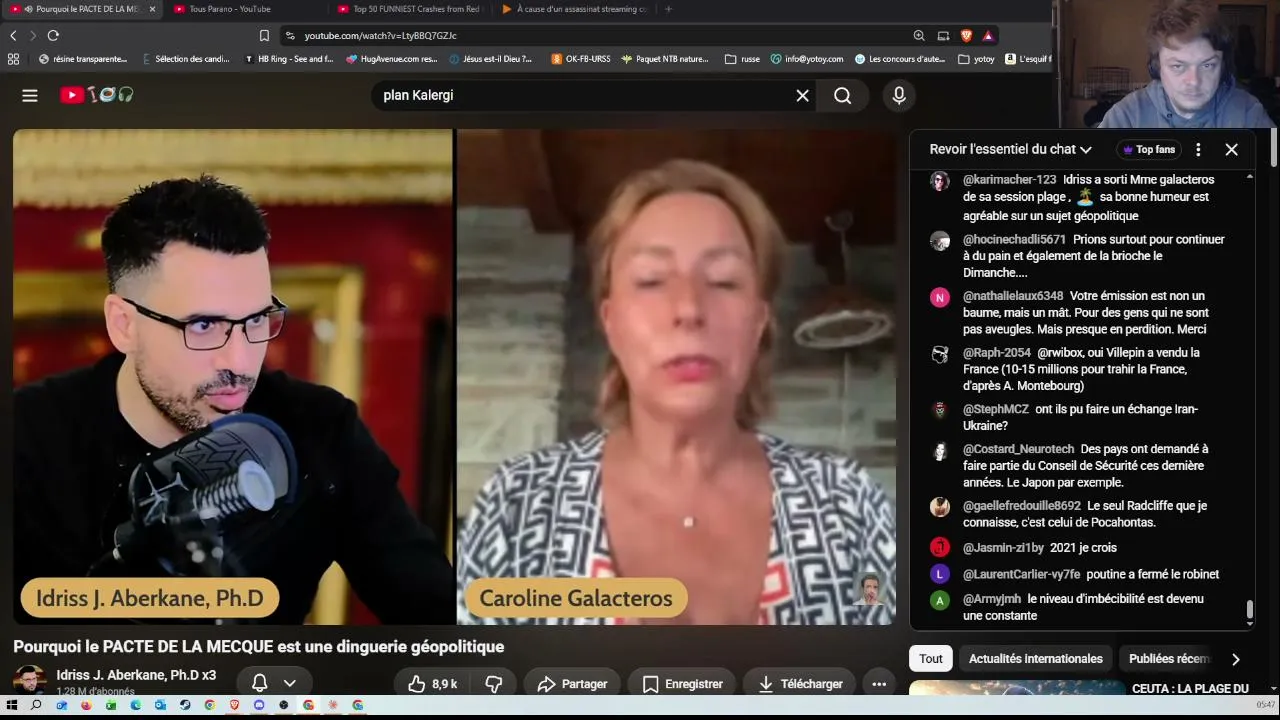Image resolution: width=1280 pixels, height=720 pixels.
Task: Click the @karimacher-123 chat username
Action: pos(1009,180)
